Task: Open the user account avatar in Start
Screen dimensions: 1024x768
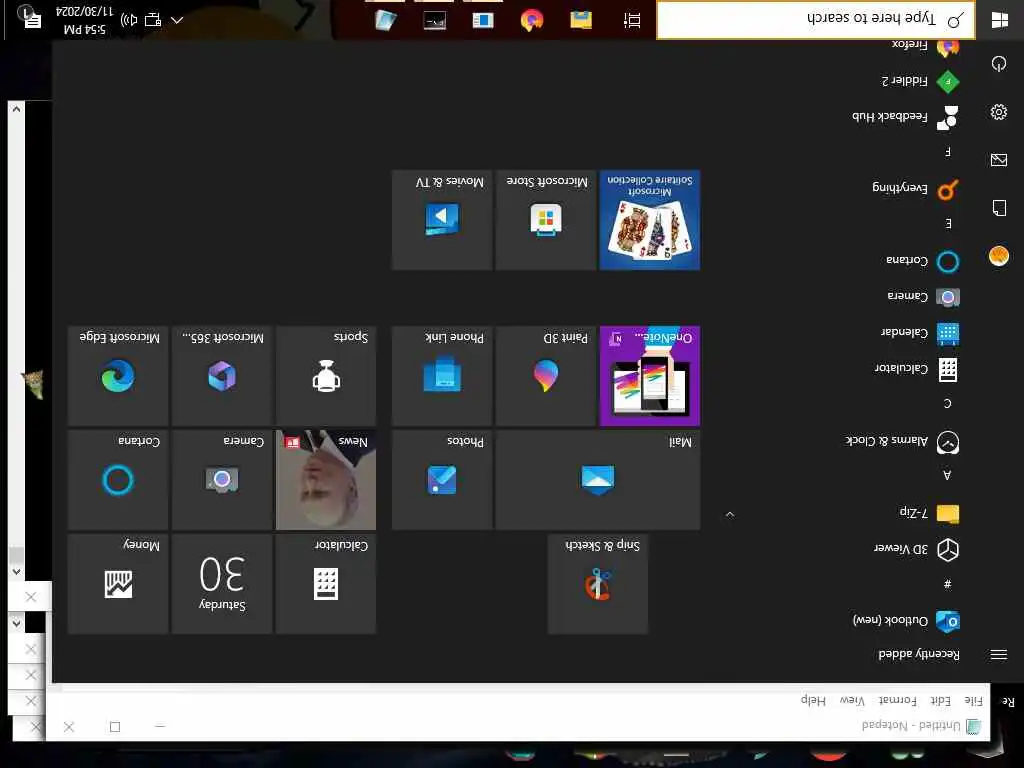Action: coord(999,256)
